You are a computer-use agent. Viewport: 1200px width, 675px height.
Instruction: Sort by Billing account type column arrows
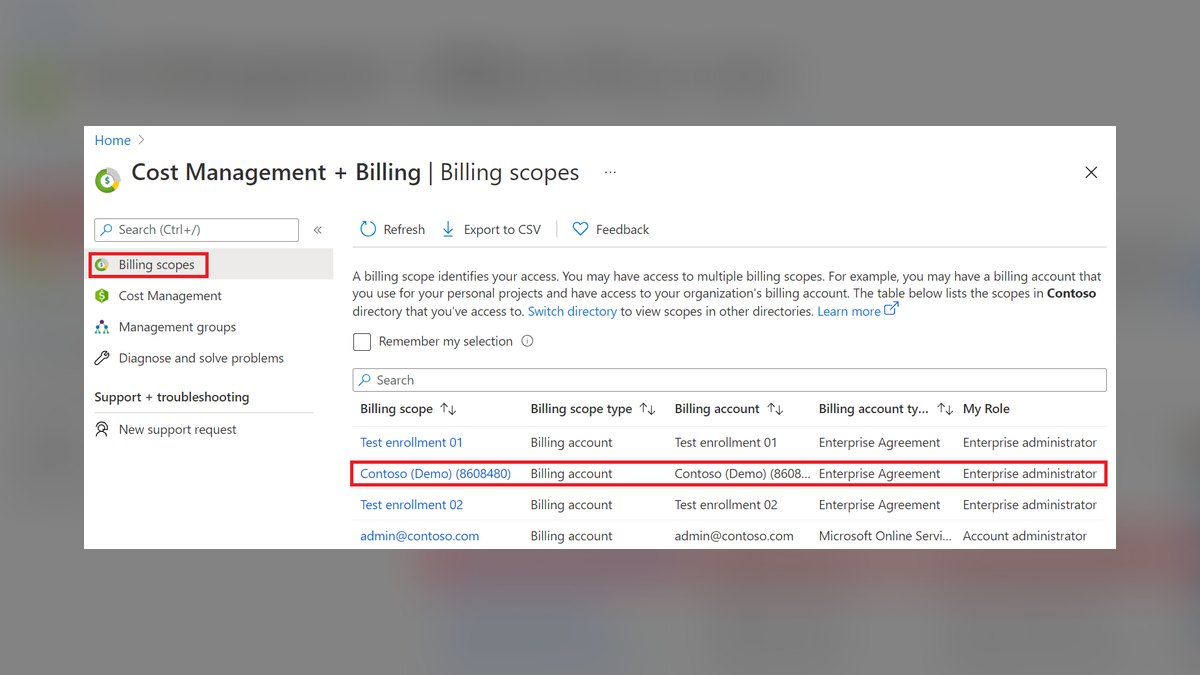tap(945, 409)
